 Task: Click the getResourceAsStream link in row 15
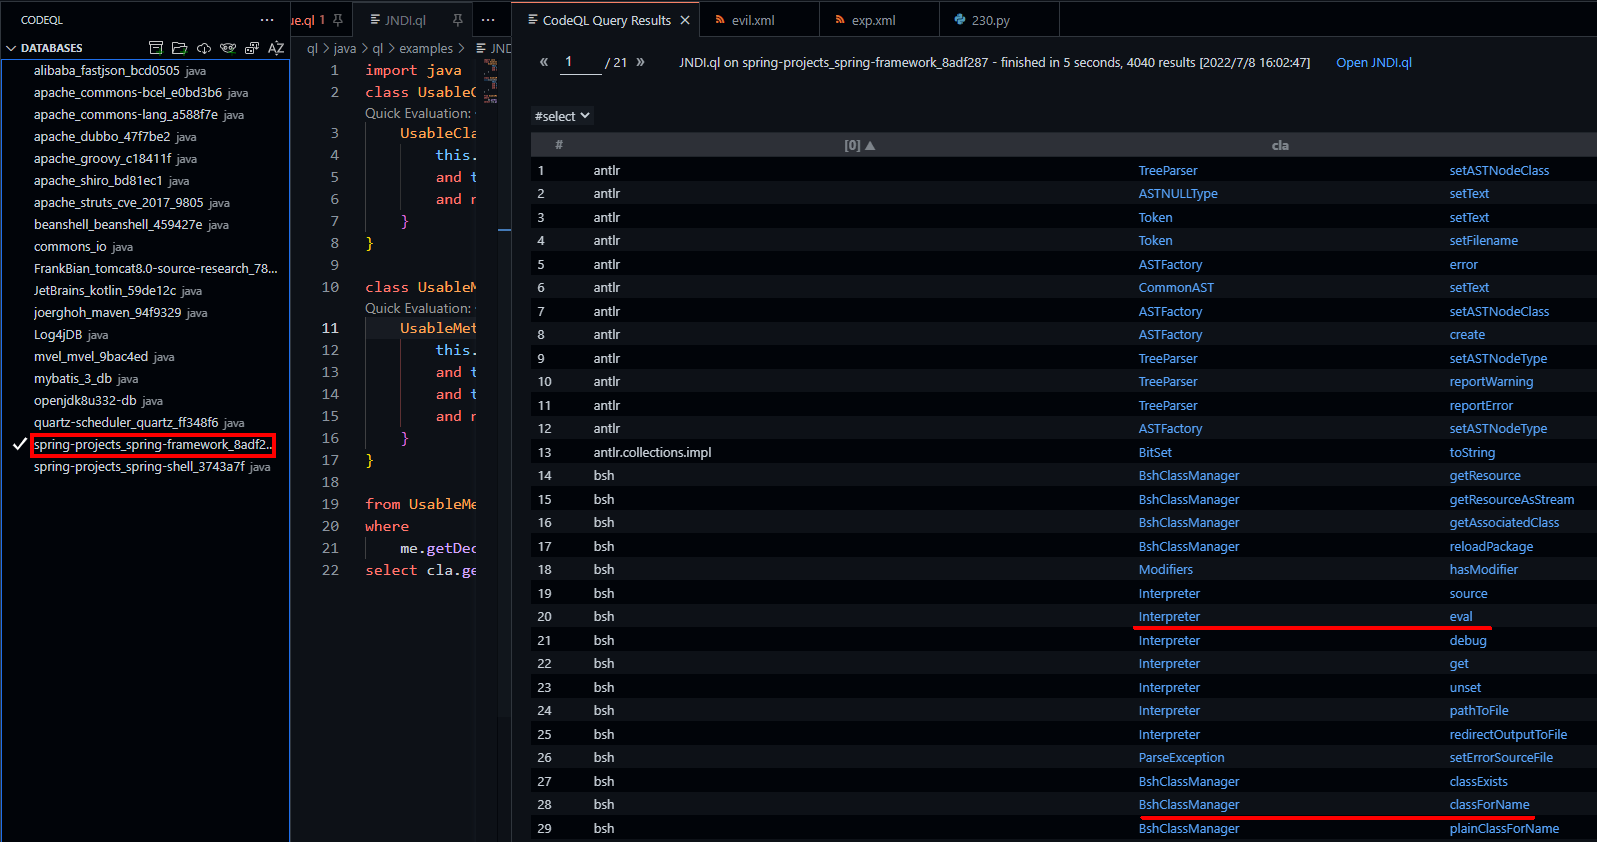(1511, 500)
